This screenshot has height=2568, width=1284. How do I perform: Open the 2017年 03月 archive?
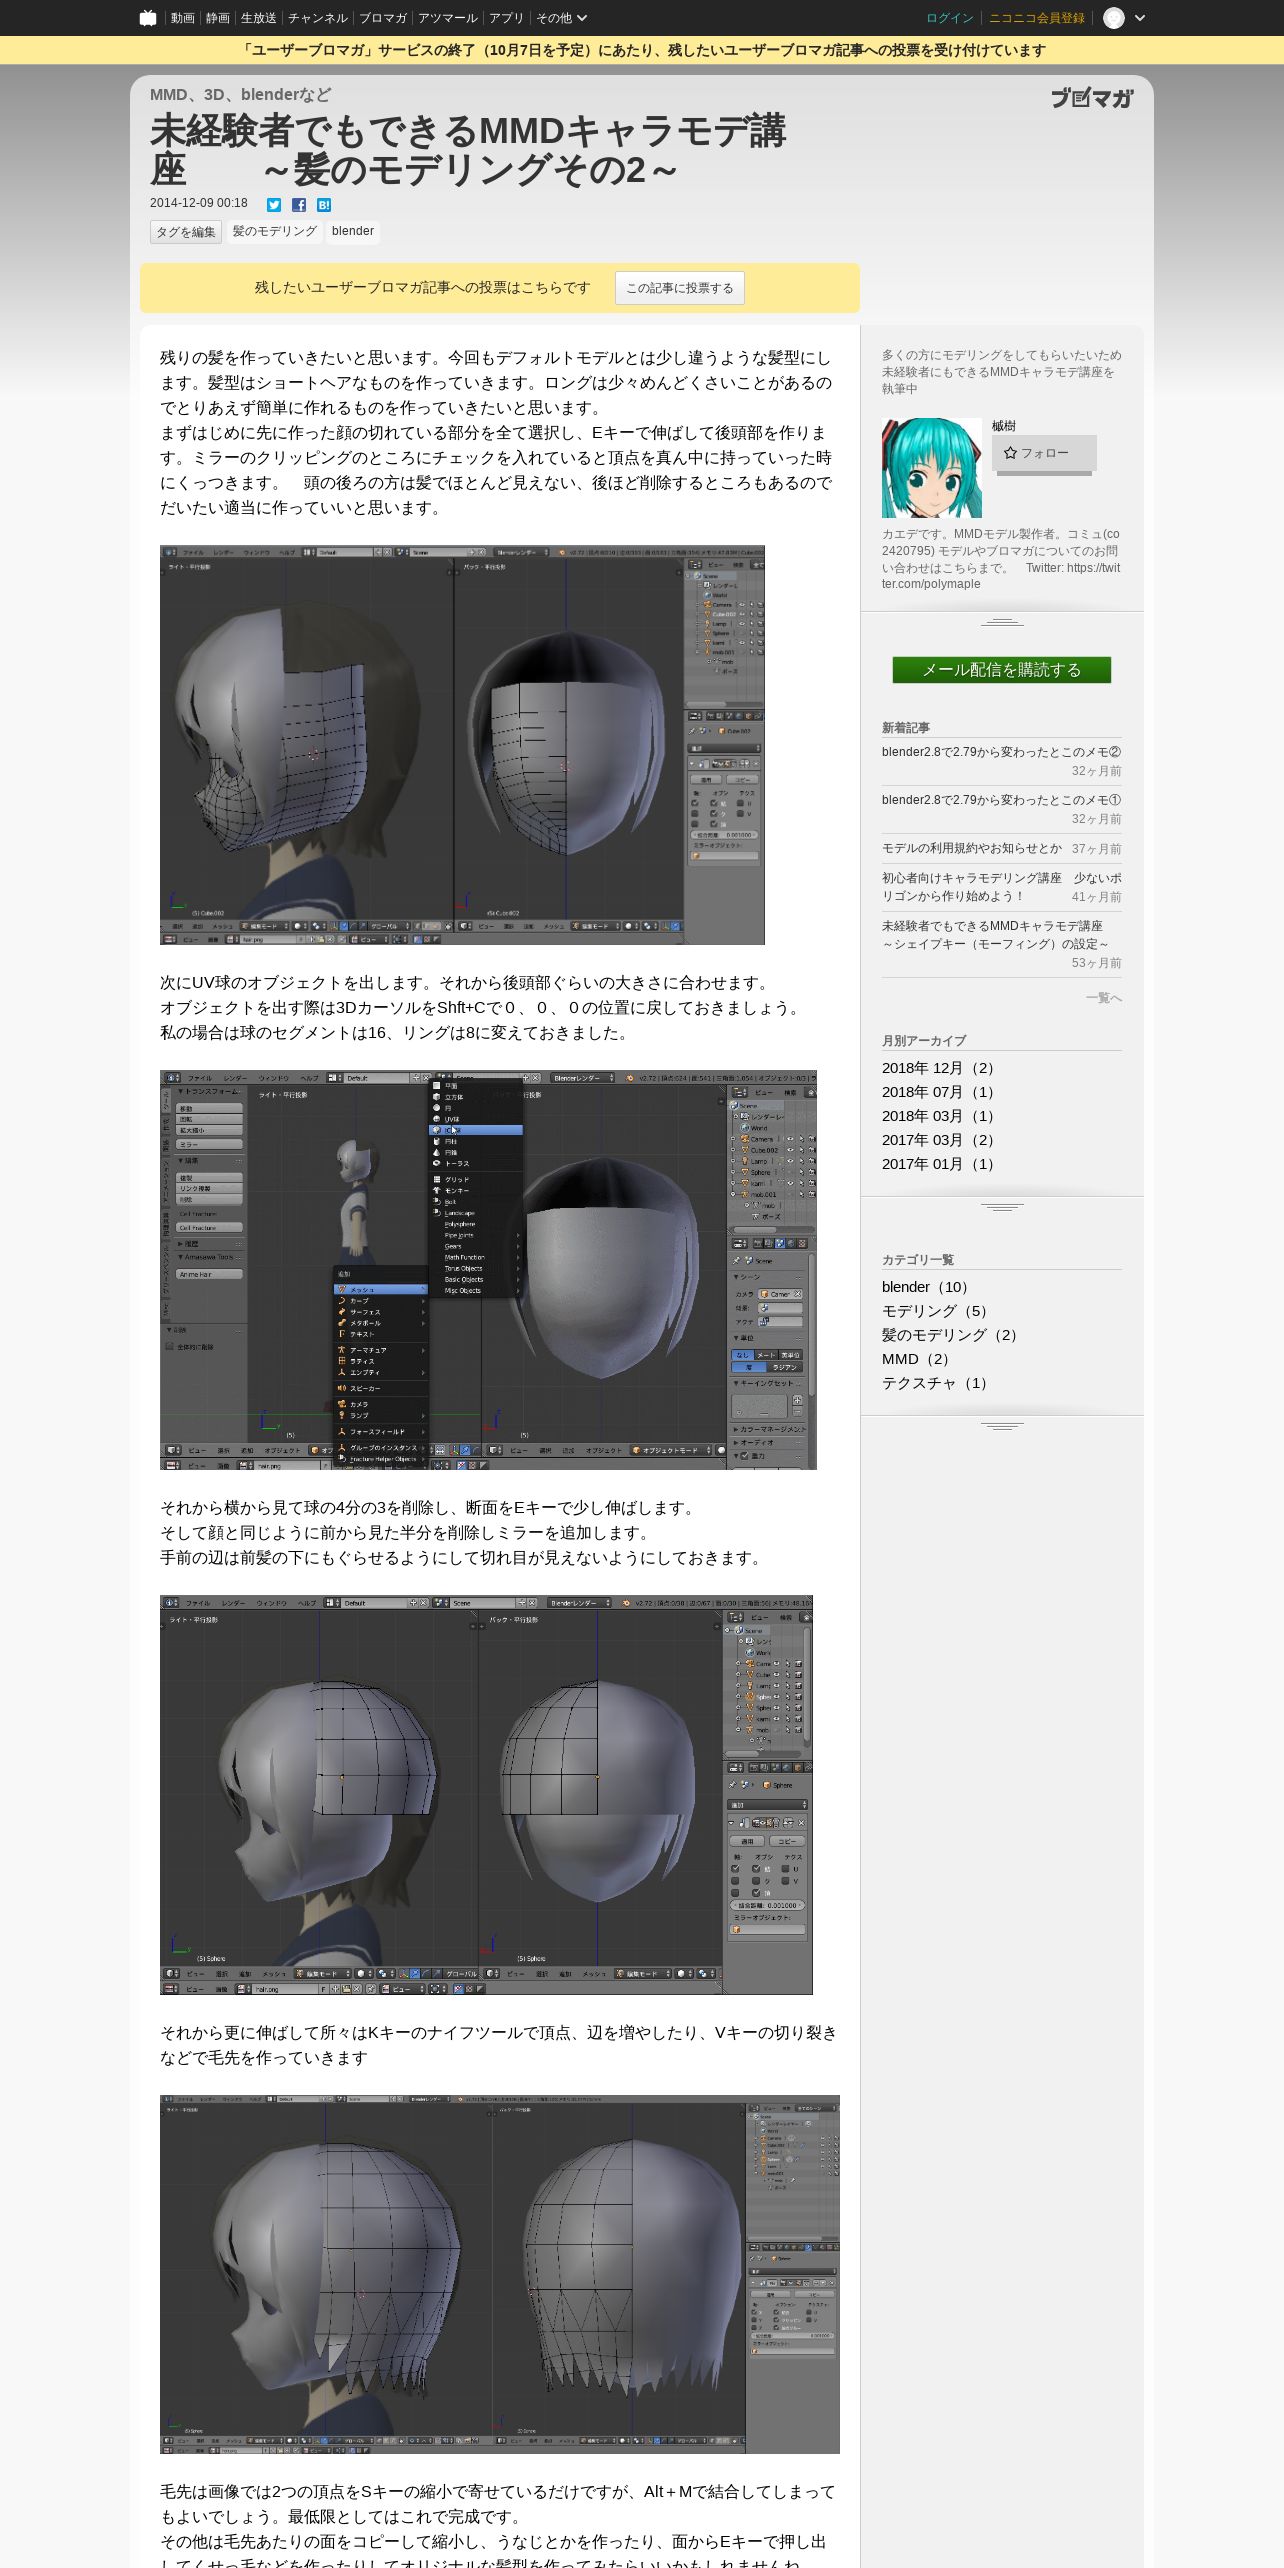[938, 1140]
